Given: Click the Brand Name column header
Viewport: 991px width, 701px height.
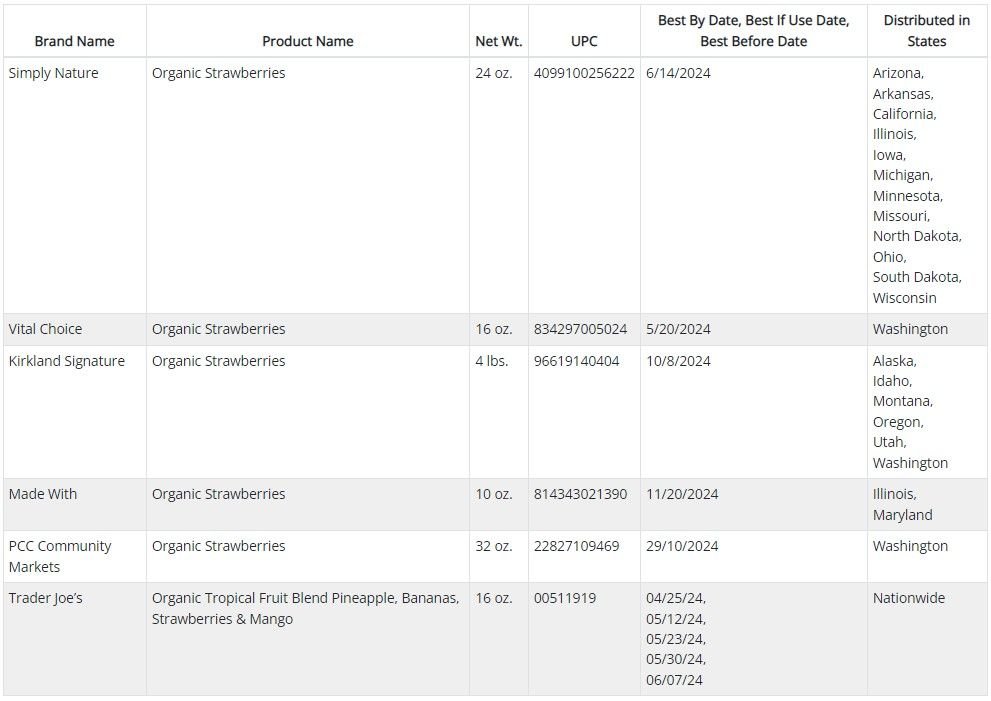Looking at the screenshot, I should tap(75, 41).
